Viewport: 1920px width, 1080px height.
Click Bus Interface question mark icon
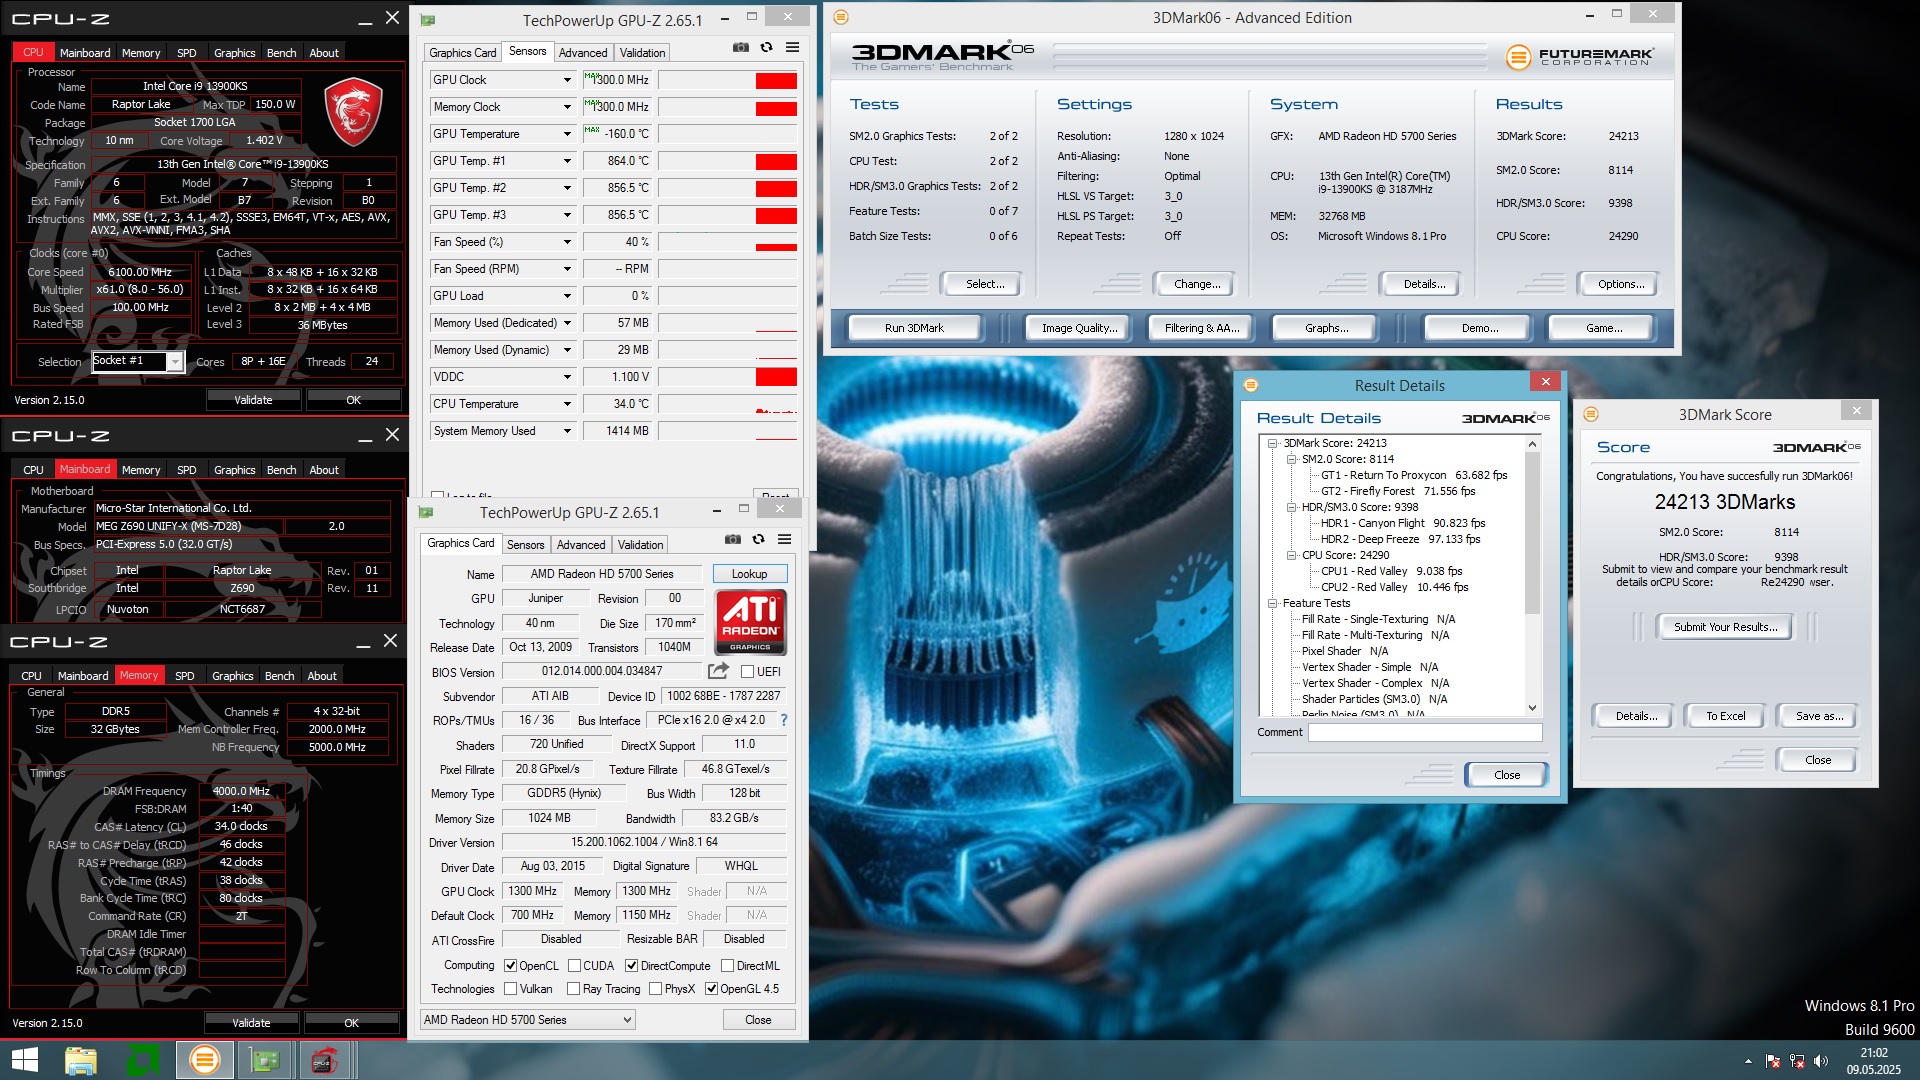point(783,720)
